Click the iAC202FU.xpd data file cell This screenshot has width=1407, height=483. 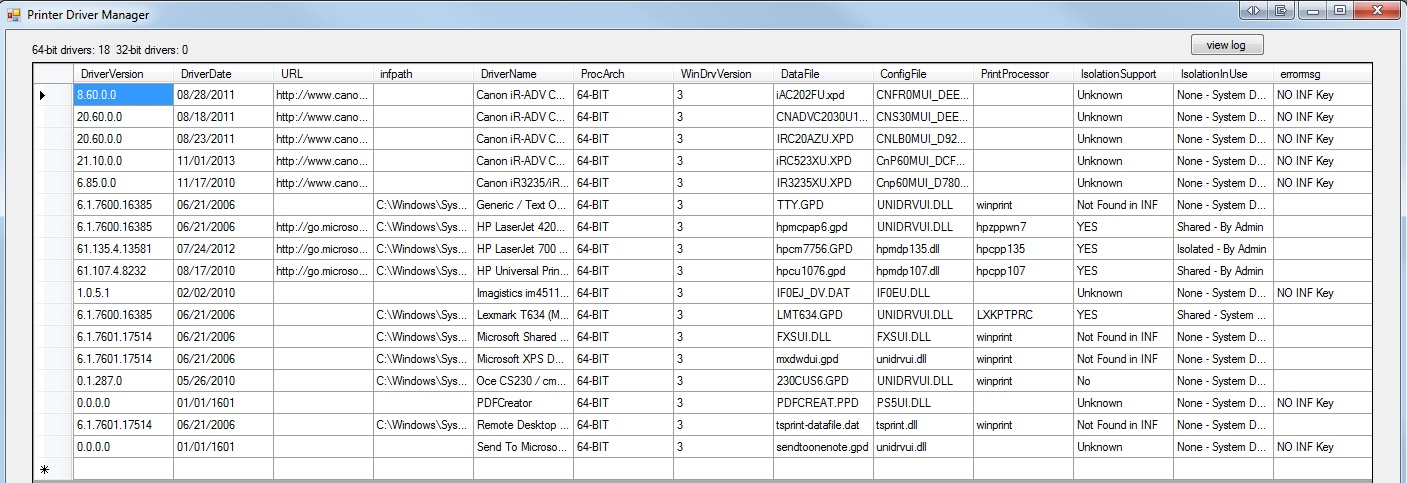coord(823,95)
